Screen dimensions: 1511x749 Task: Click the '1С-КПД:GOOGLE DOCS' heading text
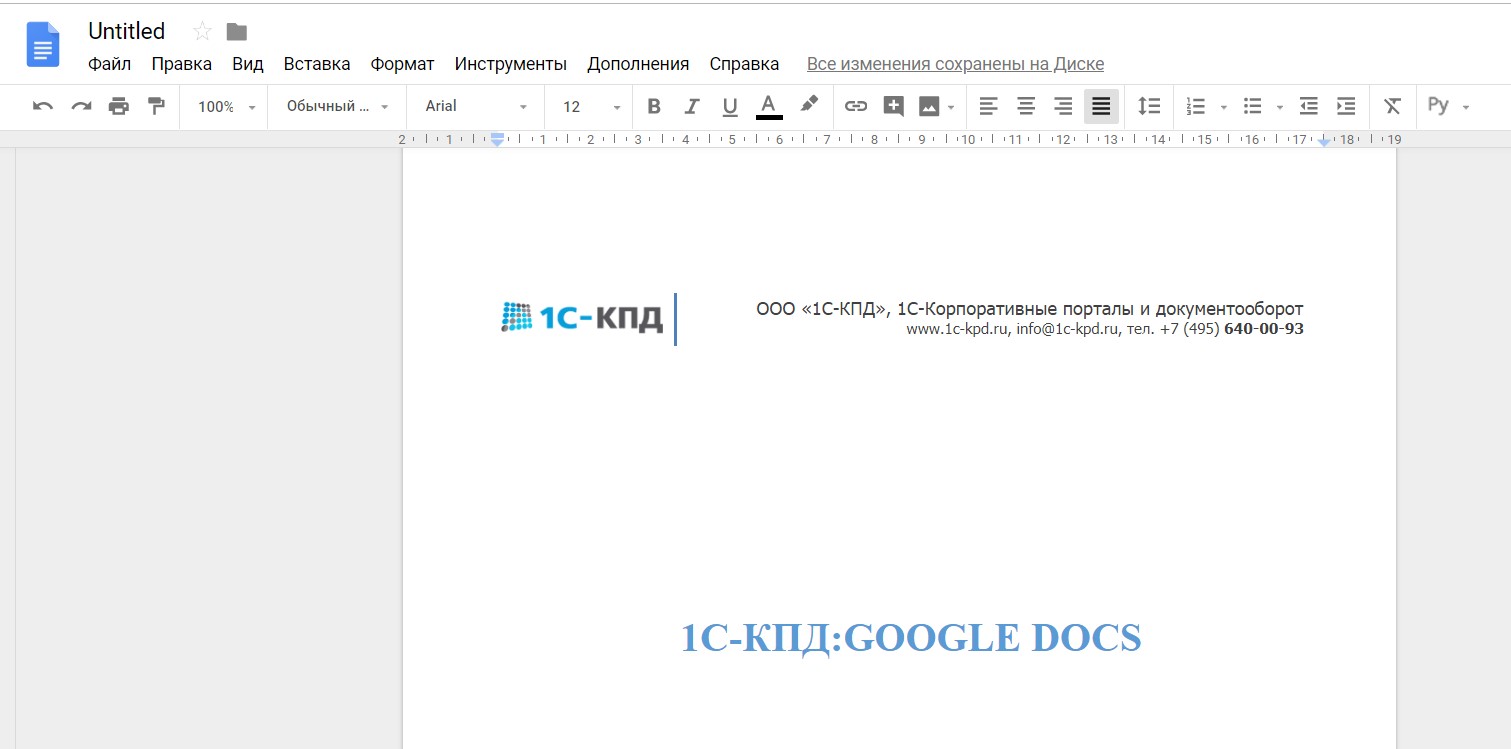click(911, 637)
